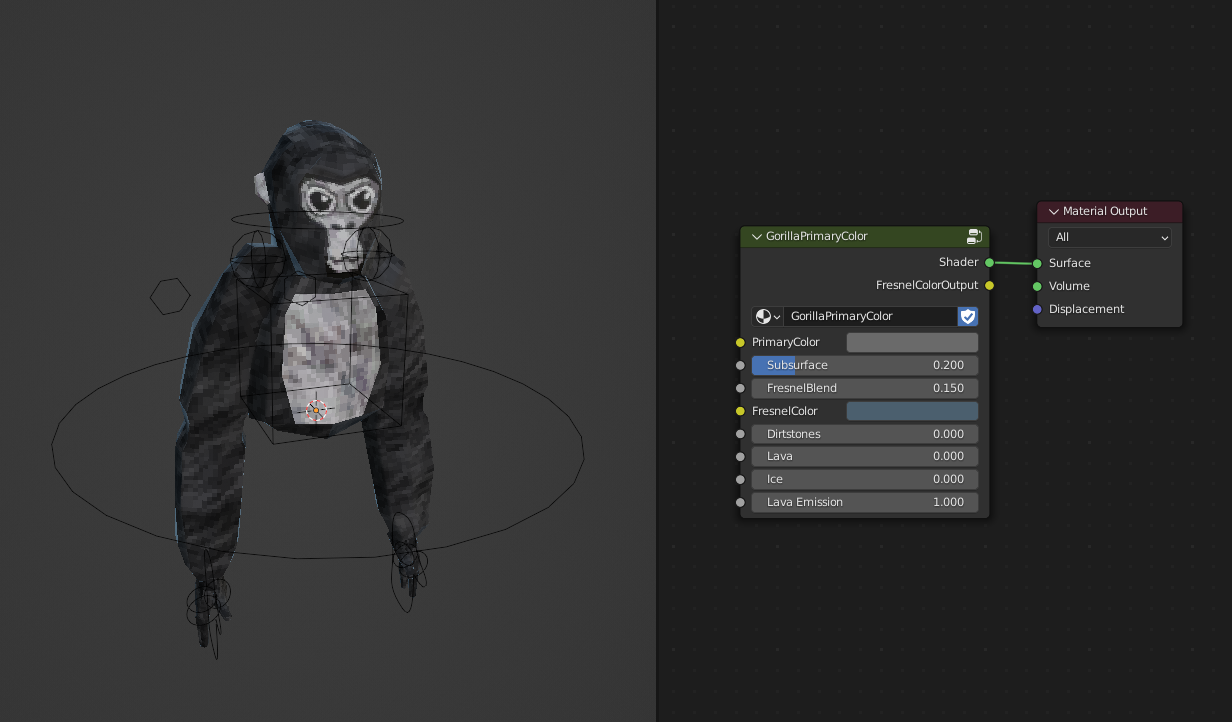Set the Lava Emission value slider
This screenshot has height=722, width=1232.
[x=864, y=501]
